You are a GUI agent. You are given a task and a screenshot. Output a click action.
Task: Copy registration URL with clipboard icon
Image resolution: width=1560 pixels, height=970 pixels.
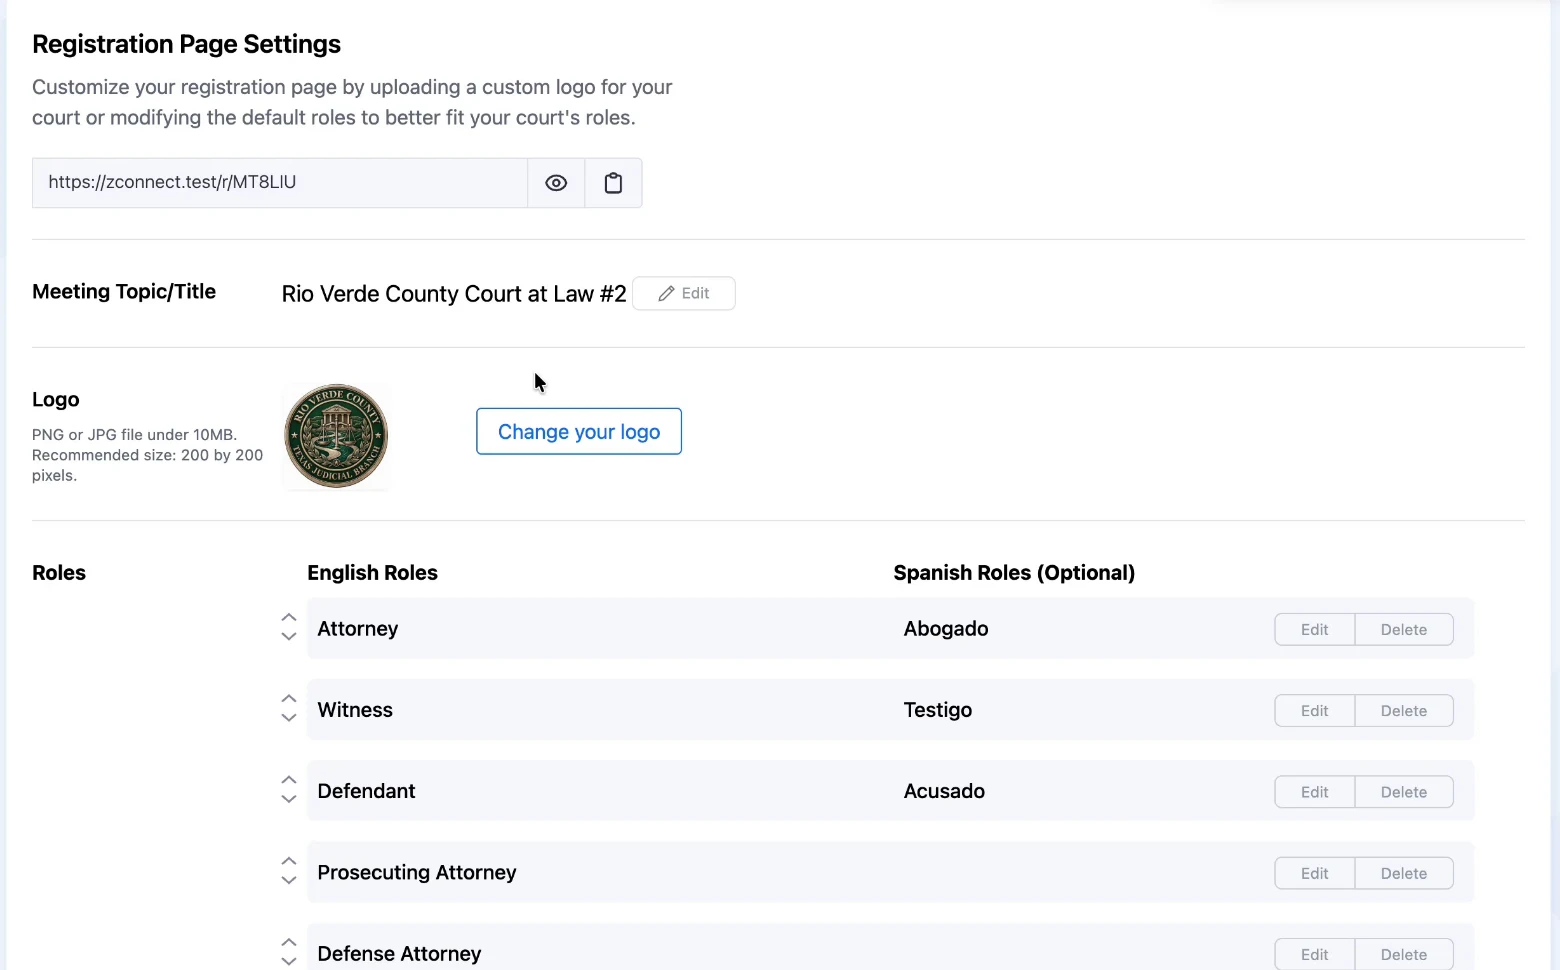pos(613,183)
